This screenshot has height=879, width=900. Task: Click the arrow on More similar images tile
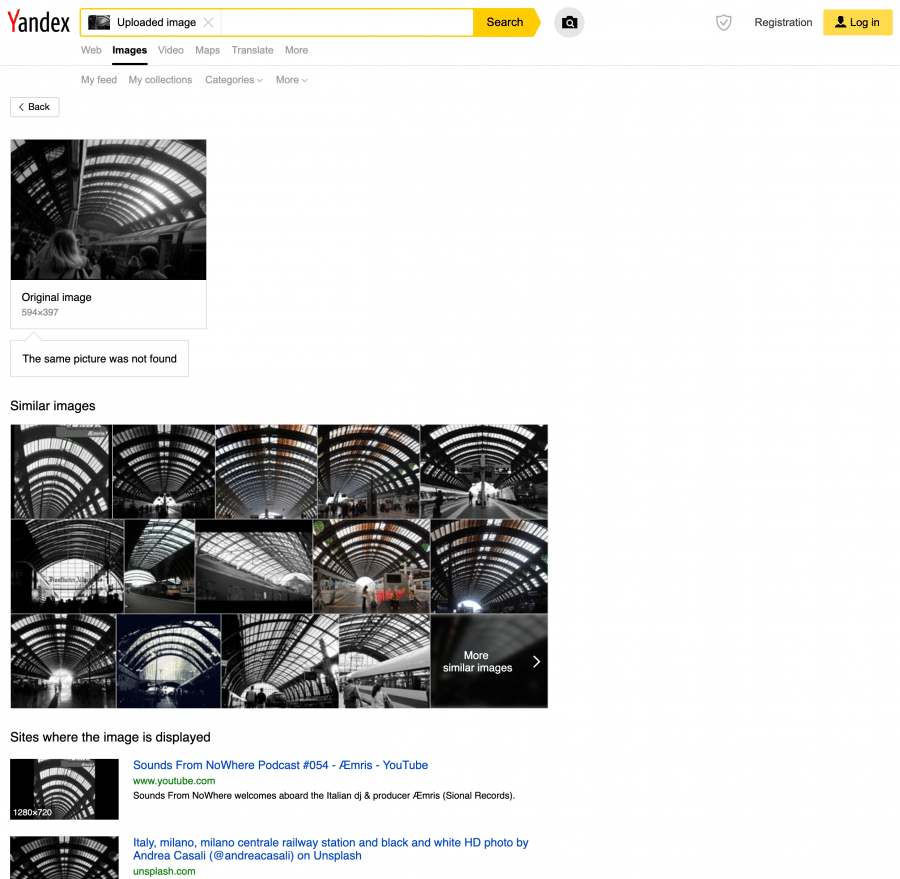[536, 661]
